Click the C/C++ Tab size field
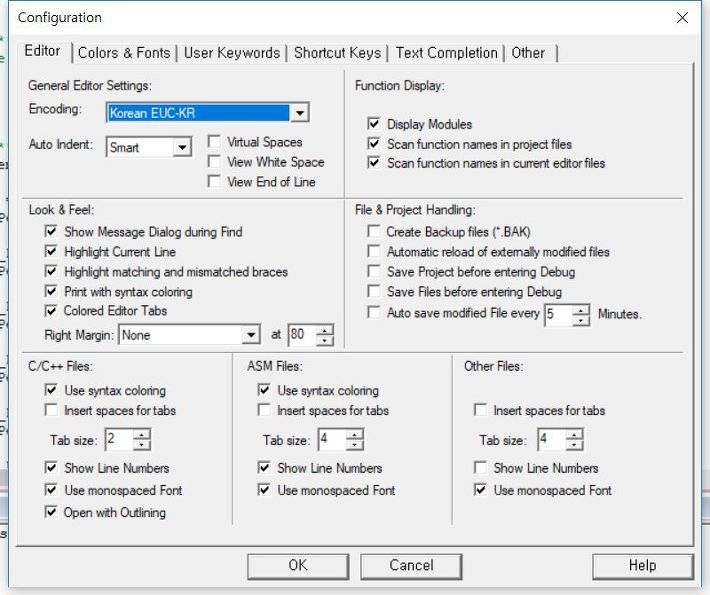The height and width of the screenshot is (595, 710). click(119, 440)
